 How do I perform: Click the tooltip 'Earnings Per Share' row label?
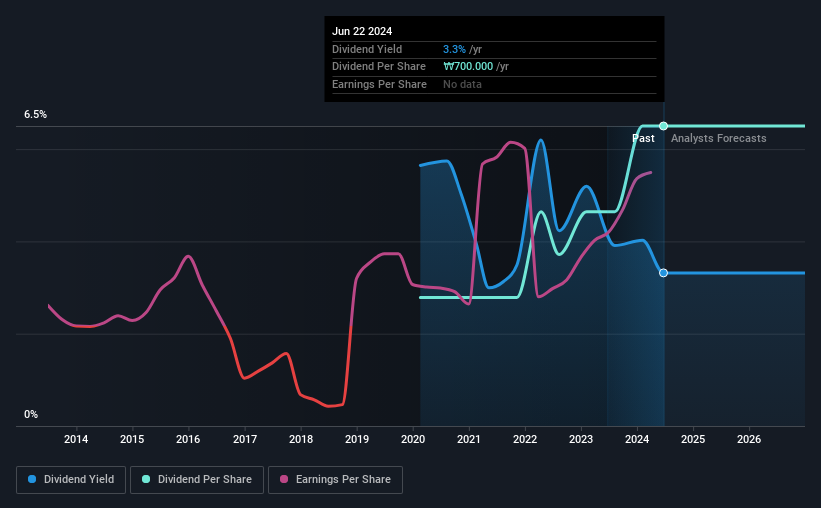coord(379,84)
